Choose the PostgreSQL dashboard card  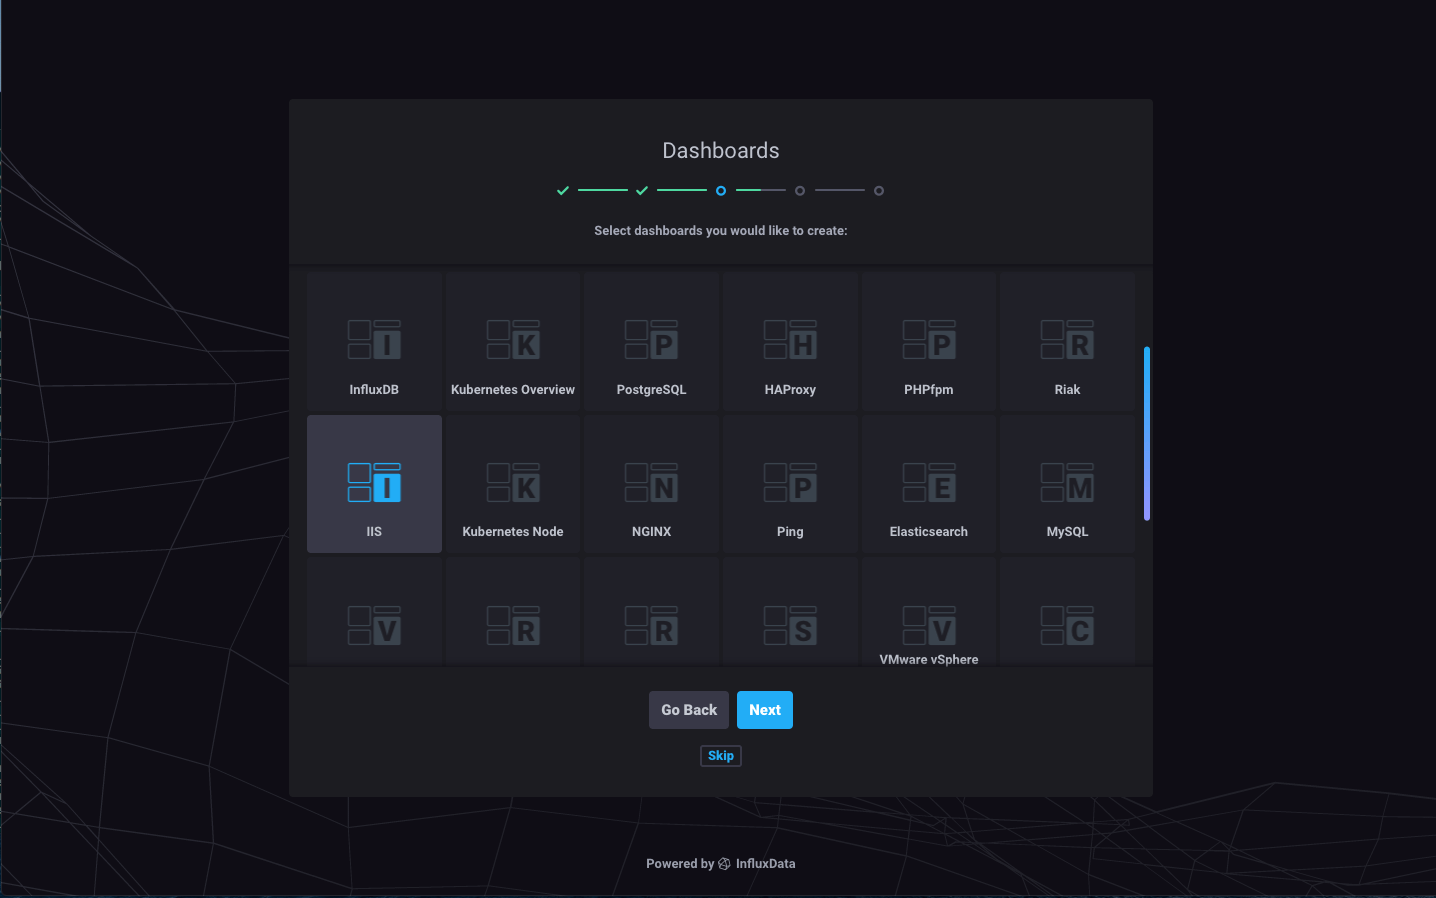tap(651, 341)
